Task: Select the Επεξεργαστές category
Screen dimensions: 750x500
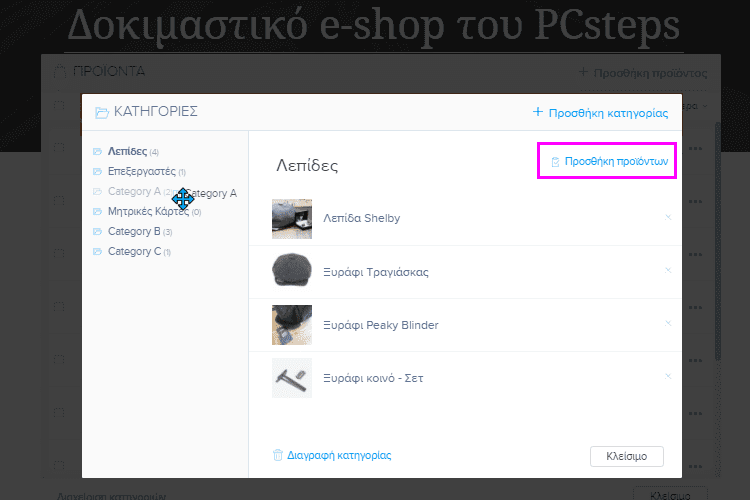Action: tap(142, 172)
